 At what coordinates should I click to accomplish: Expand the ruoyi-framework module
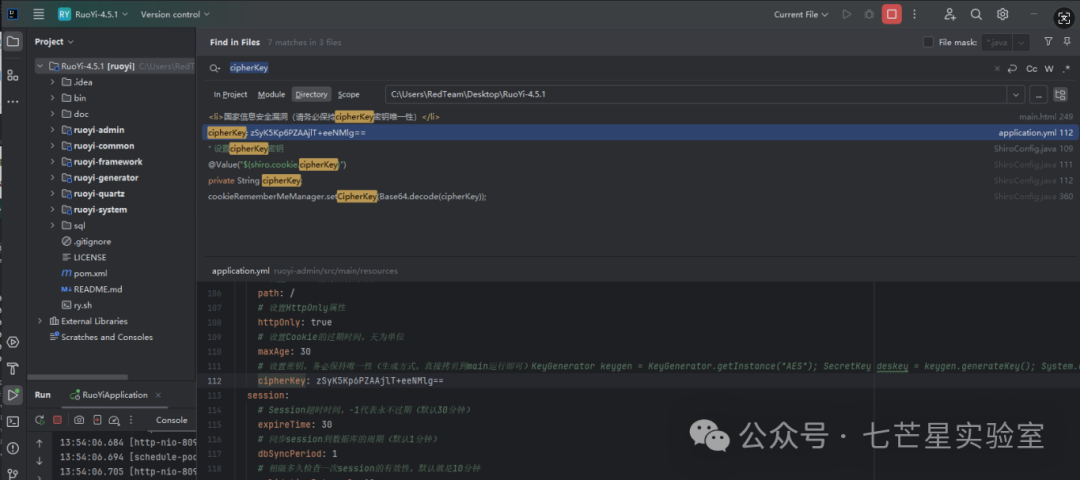52,162
